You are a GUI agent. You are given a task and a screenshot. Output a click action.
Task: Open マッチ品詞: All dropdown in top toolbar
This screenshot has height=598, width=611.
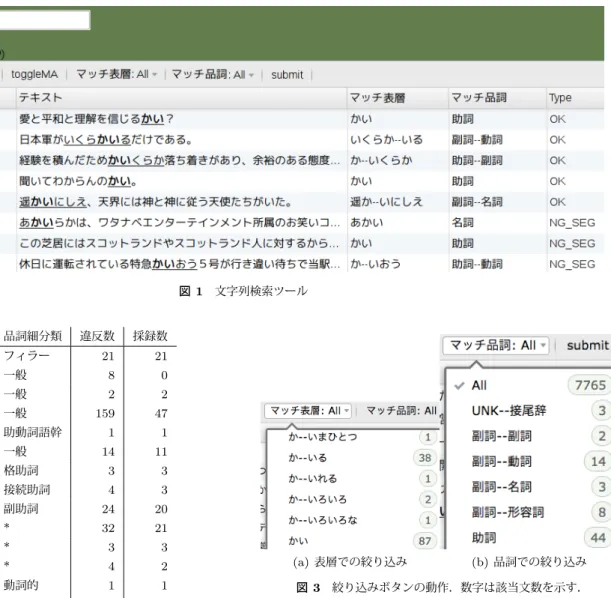[213, 74]
